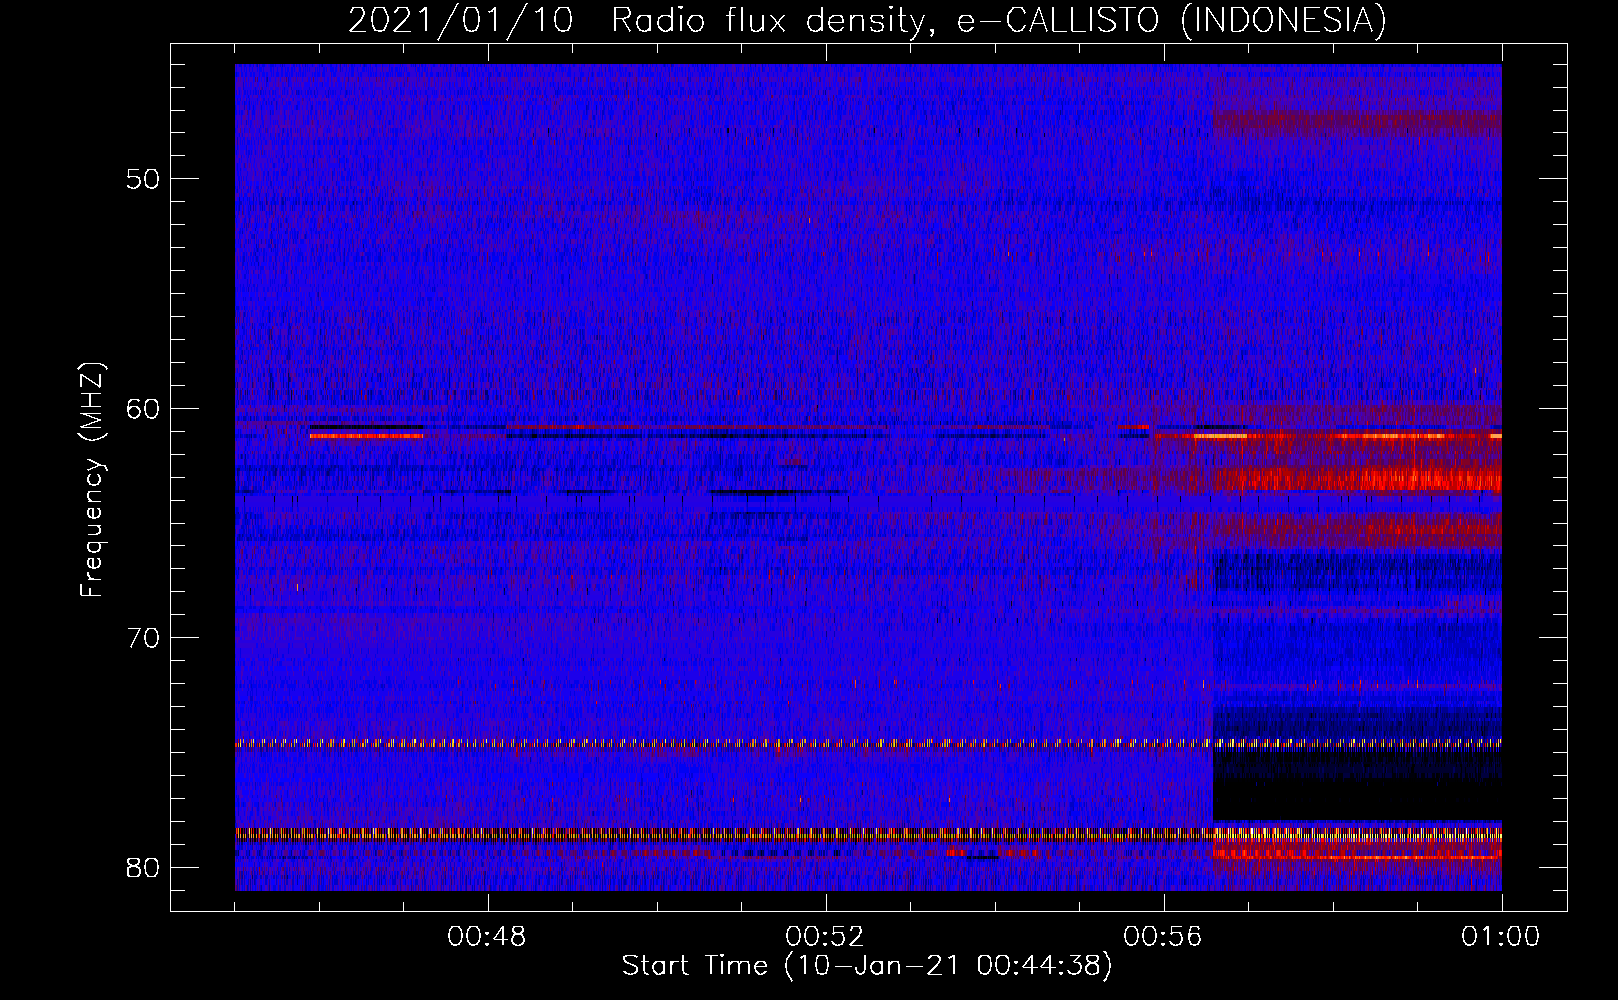1618x1000 pixels.
Task: Click the plot title "Radio flux density, e-CALLISTO (INDONESIA)"
Action: tap(999, 21)
